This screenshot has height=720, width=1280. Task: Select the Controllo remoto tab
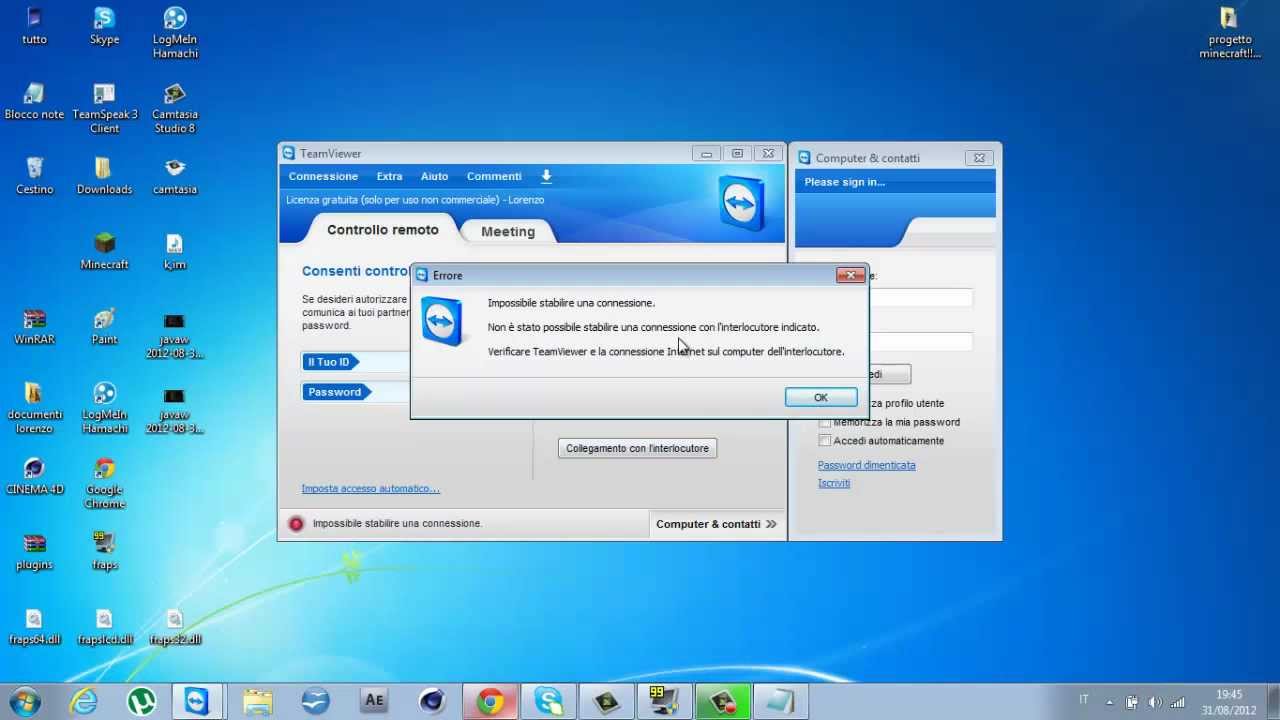click(383, 230)
